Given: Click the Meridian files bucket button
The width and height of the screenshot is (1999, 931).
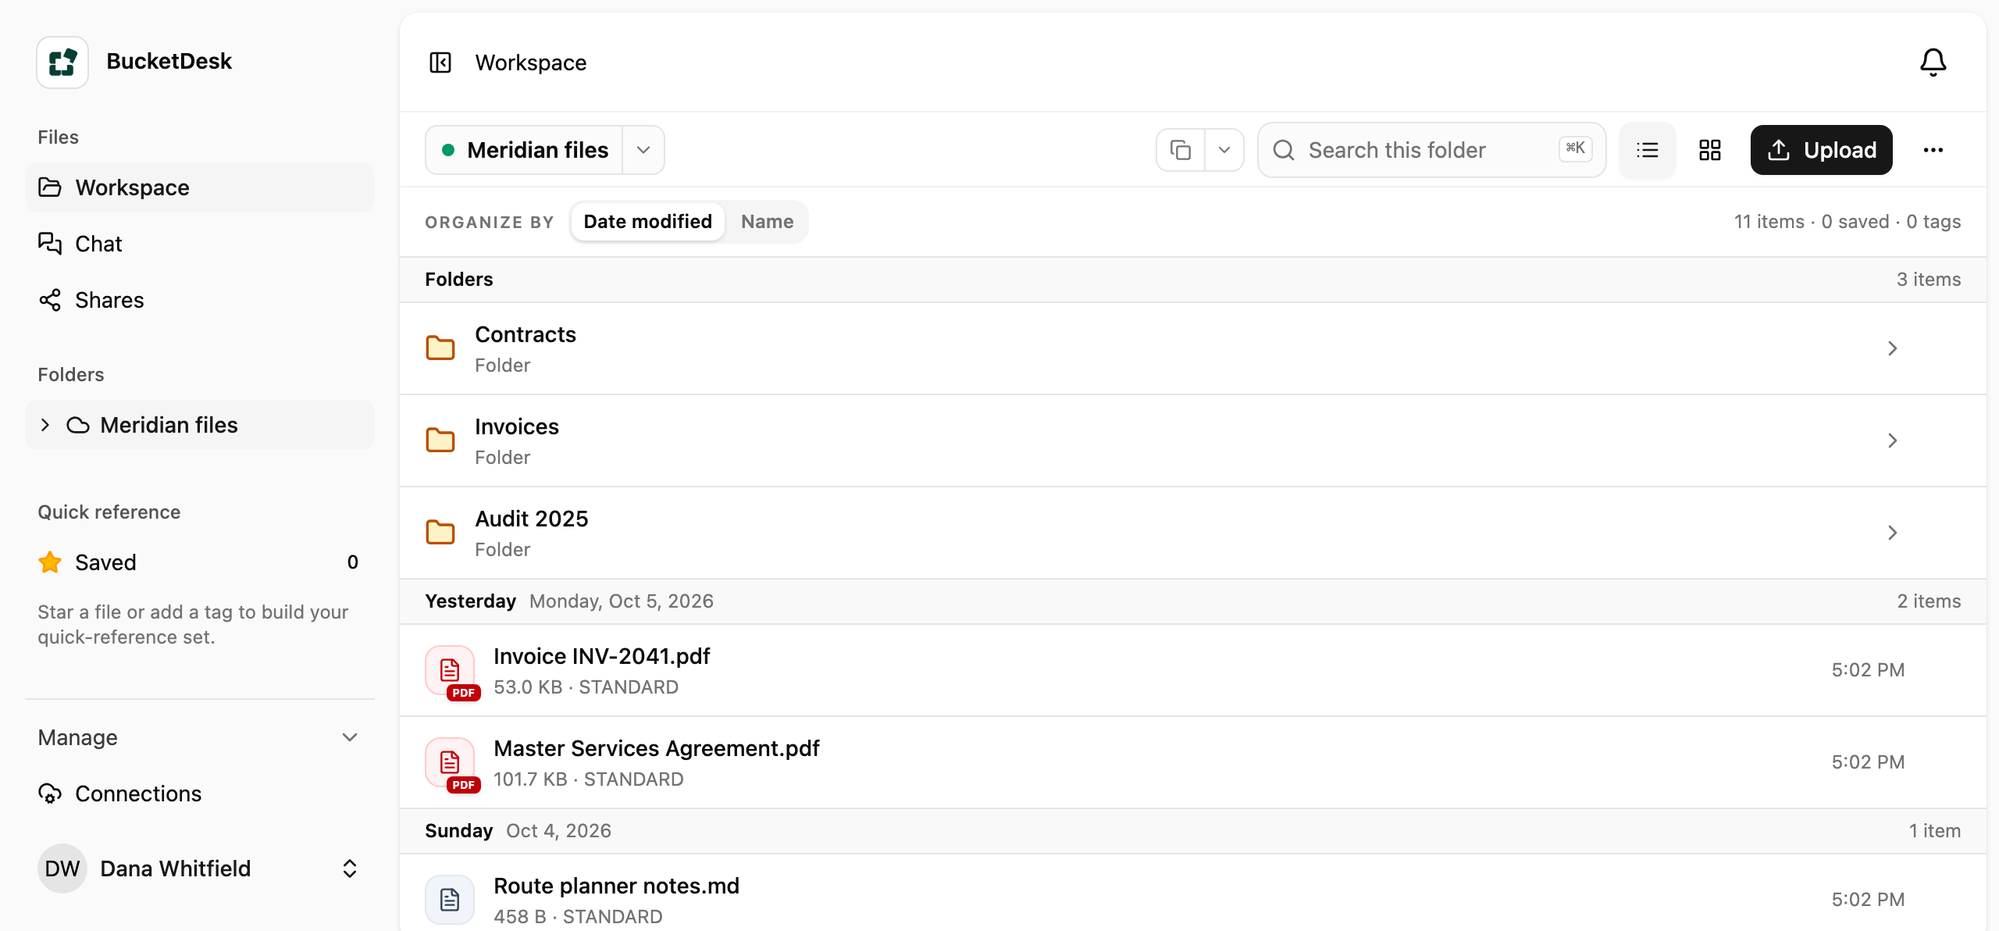Looking at the screenshot, I should click(524, 150).
